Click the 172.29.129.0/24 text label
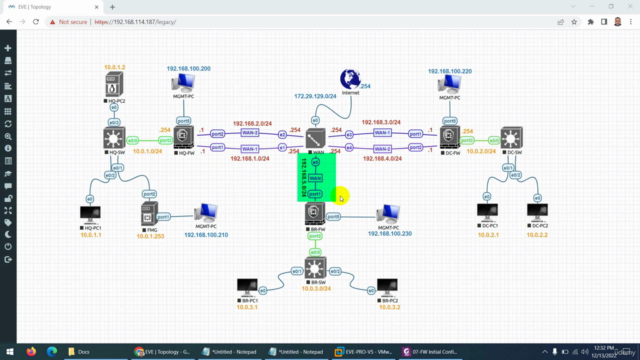The width and height of the screenshot is (640, 360). point(315,96)
